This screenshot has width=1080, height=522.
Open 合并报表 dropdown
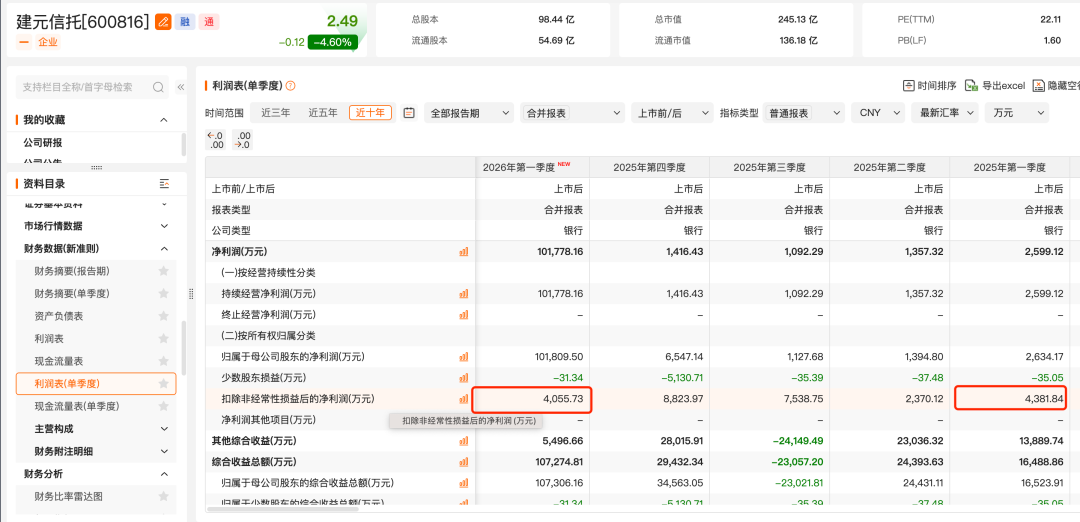(x=572, y=113)
